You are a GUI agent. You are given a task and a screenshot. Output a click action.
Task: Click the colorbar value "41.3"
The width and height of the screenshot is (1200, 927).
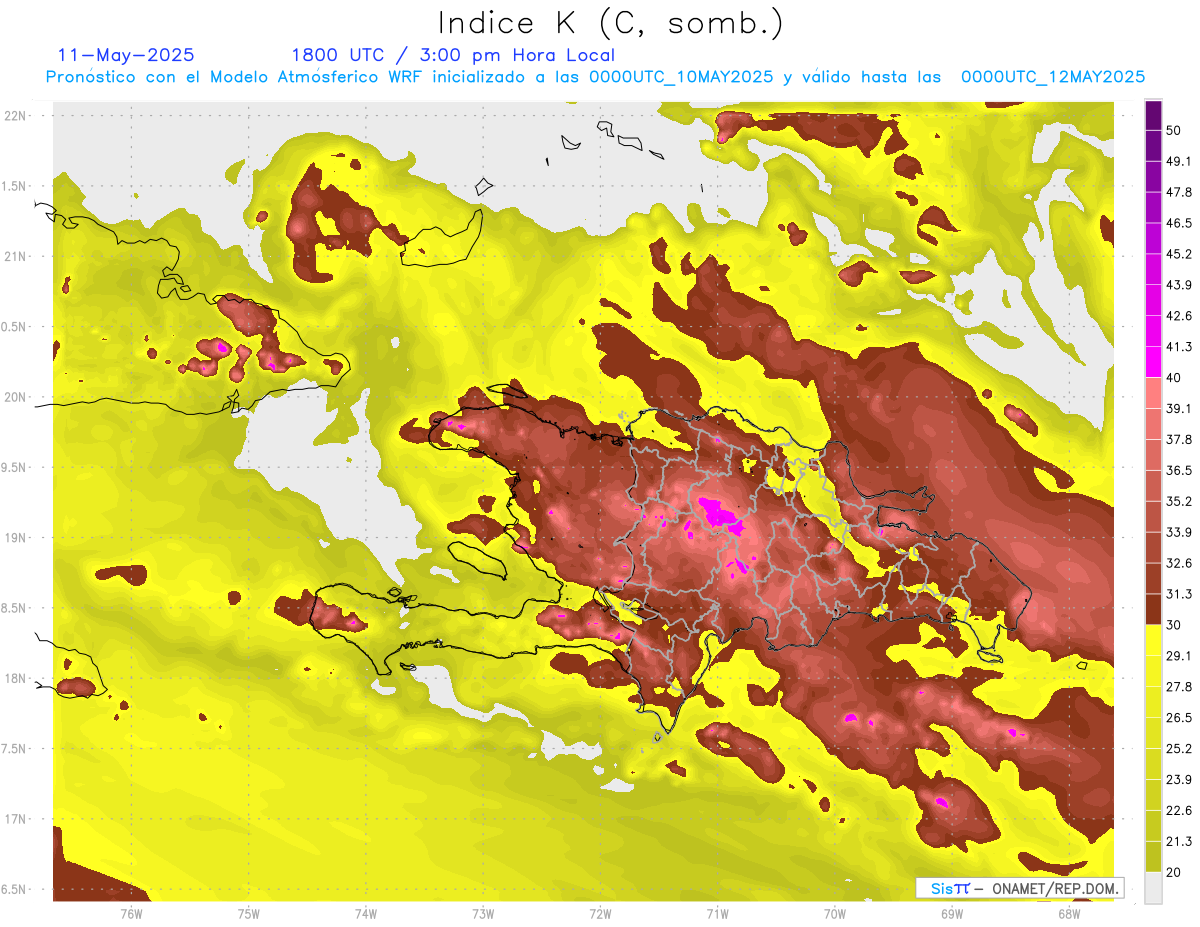point(1178,347)
